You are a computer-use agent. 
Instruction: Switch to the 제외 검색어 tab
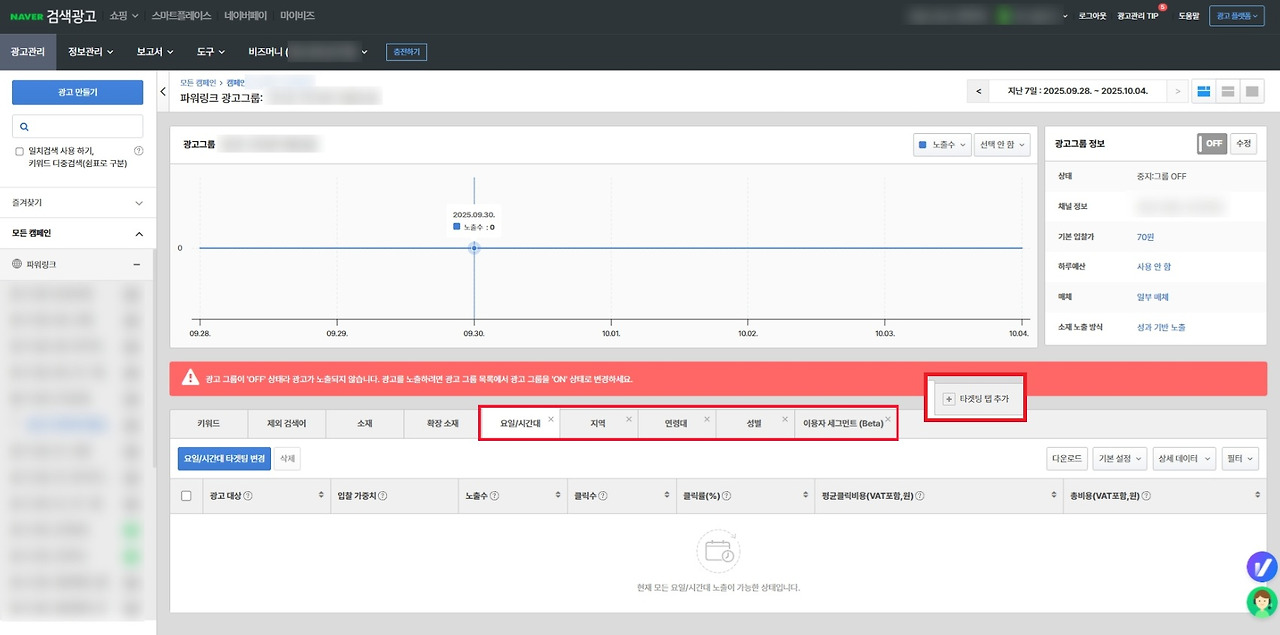pyautogui.click(x=287, y=424)
